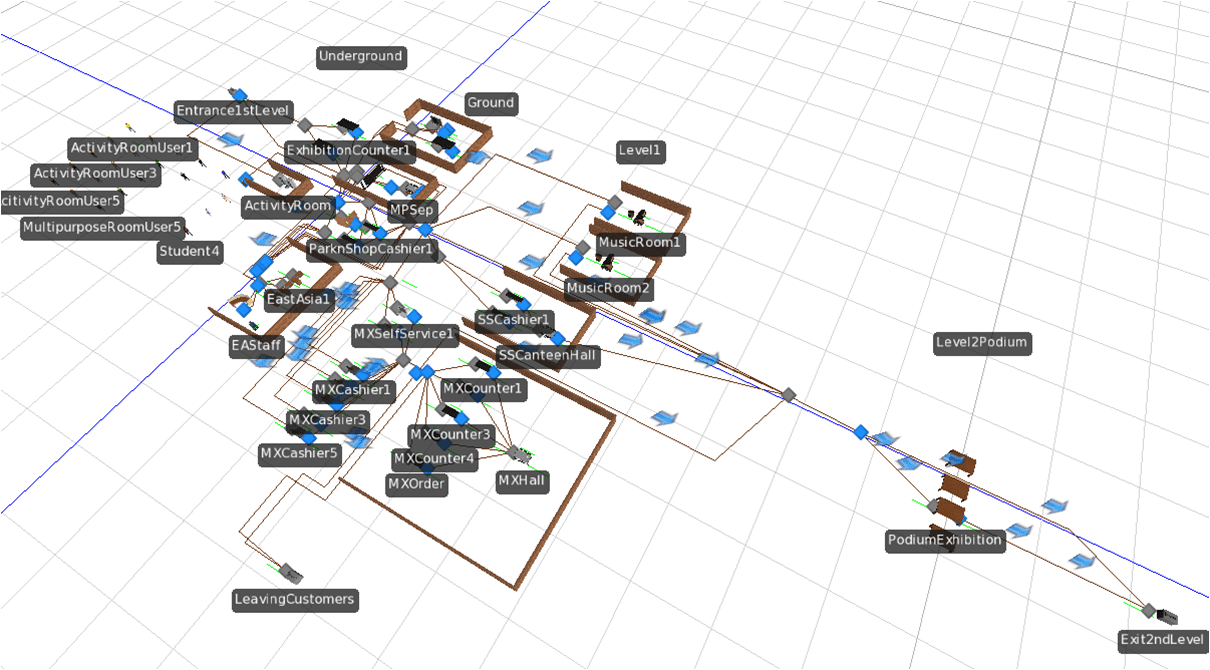The height and width of the screenshot is (670, 1210).
Task: Click the brown bench above PodiumExhibition label
Action: (x=955, y=486)
